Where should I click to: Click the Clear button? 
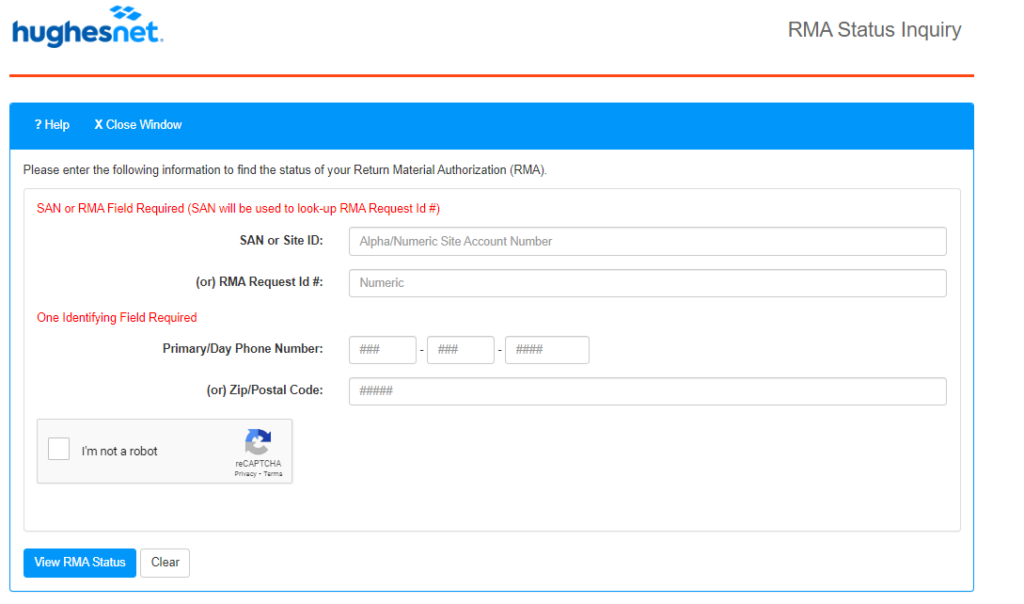tap(164, 562)
